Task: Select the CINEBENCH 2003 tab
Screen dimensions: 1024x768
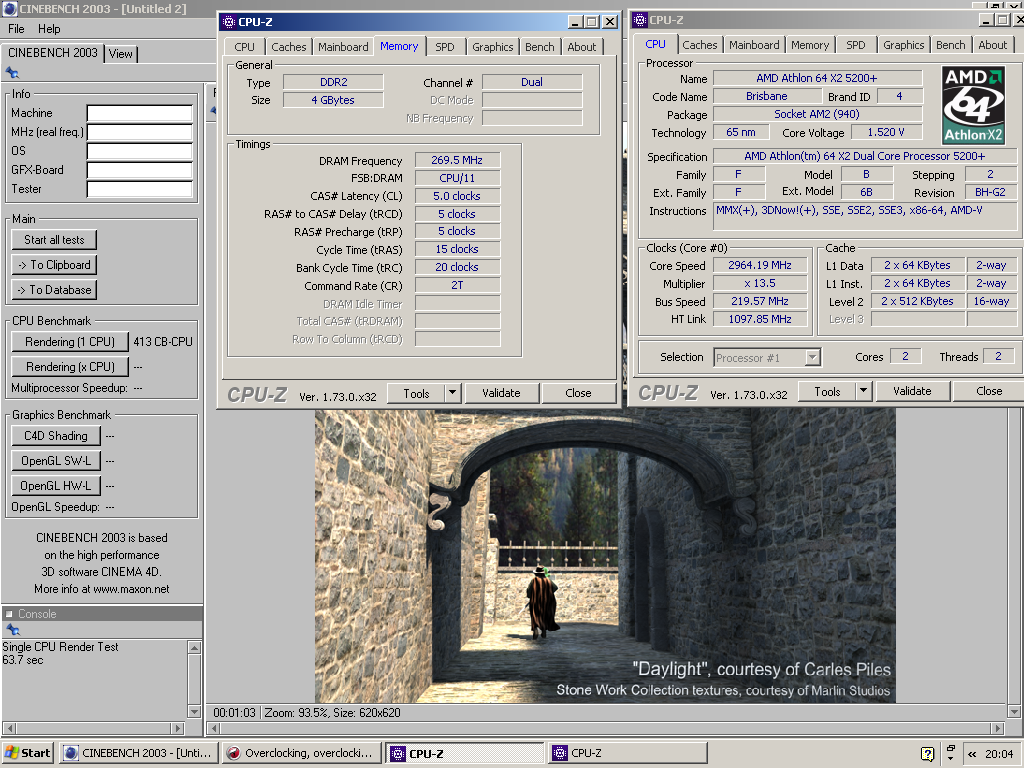Action: coord(53,53)
